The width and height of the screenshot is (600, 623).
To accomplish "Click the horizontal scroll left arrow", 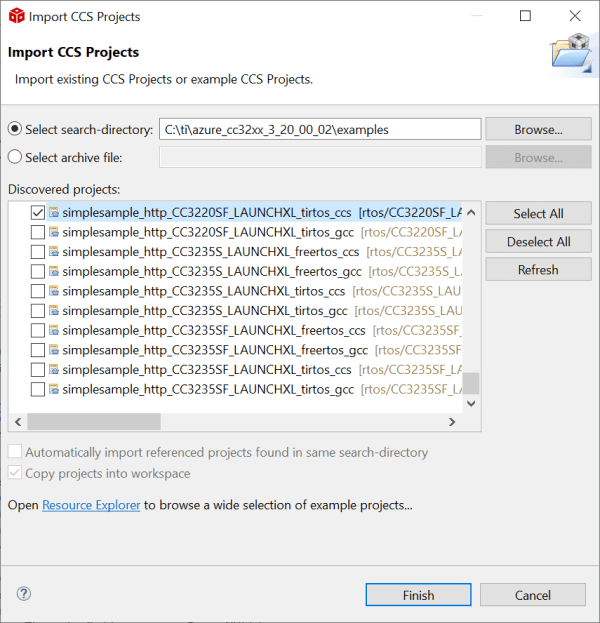I will click(18, 422).
